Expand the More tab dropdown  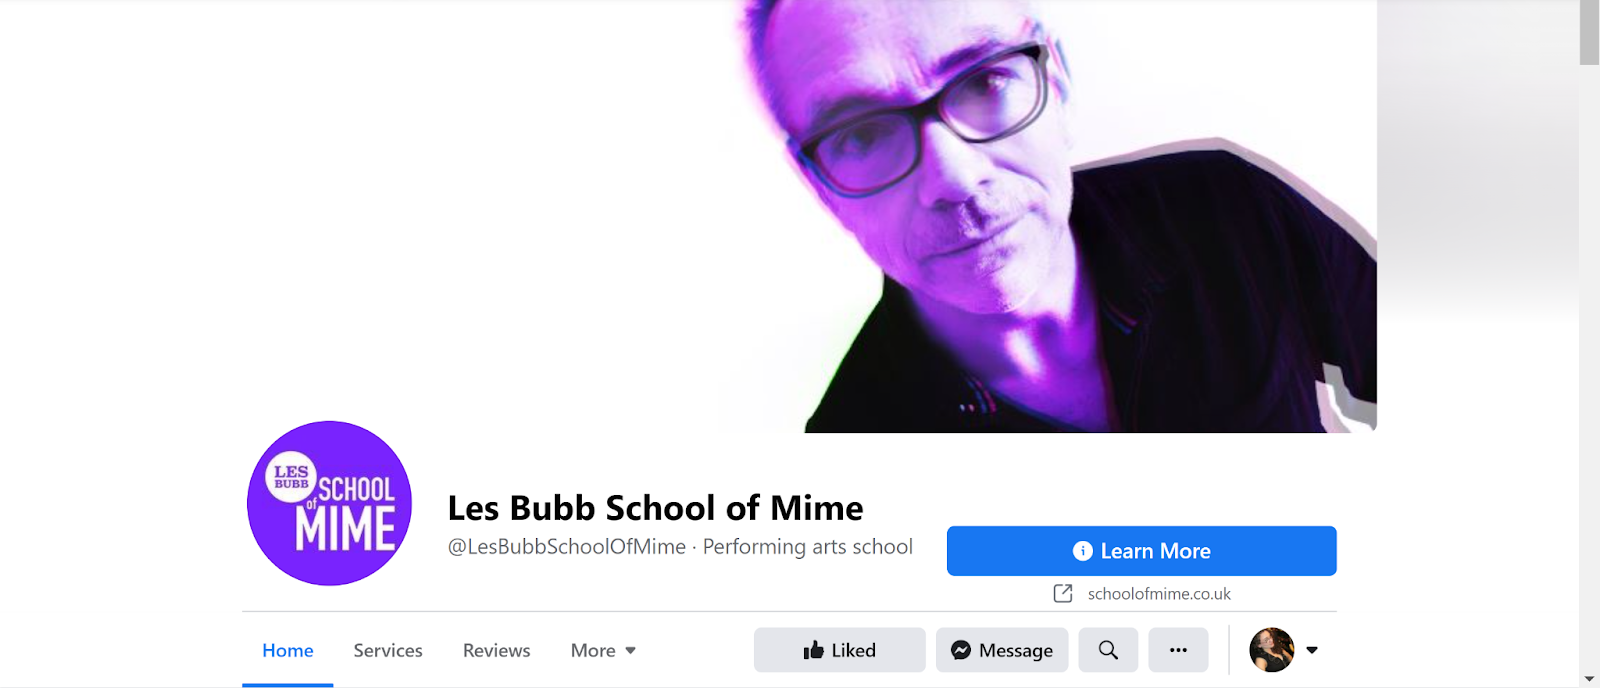pos(603,650)
